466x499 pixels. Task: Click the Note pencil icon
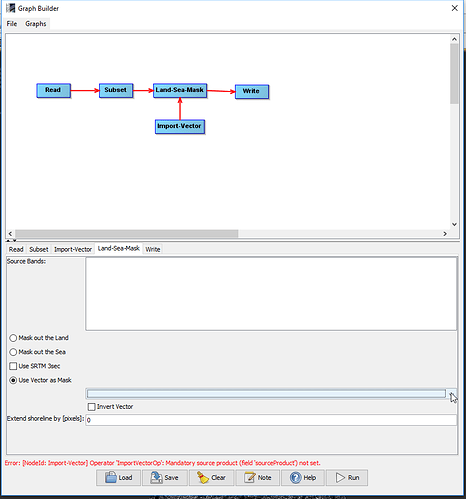(x=250, y=477)
